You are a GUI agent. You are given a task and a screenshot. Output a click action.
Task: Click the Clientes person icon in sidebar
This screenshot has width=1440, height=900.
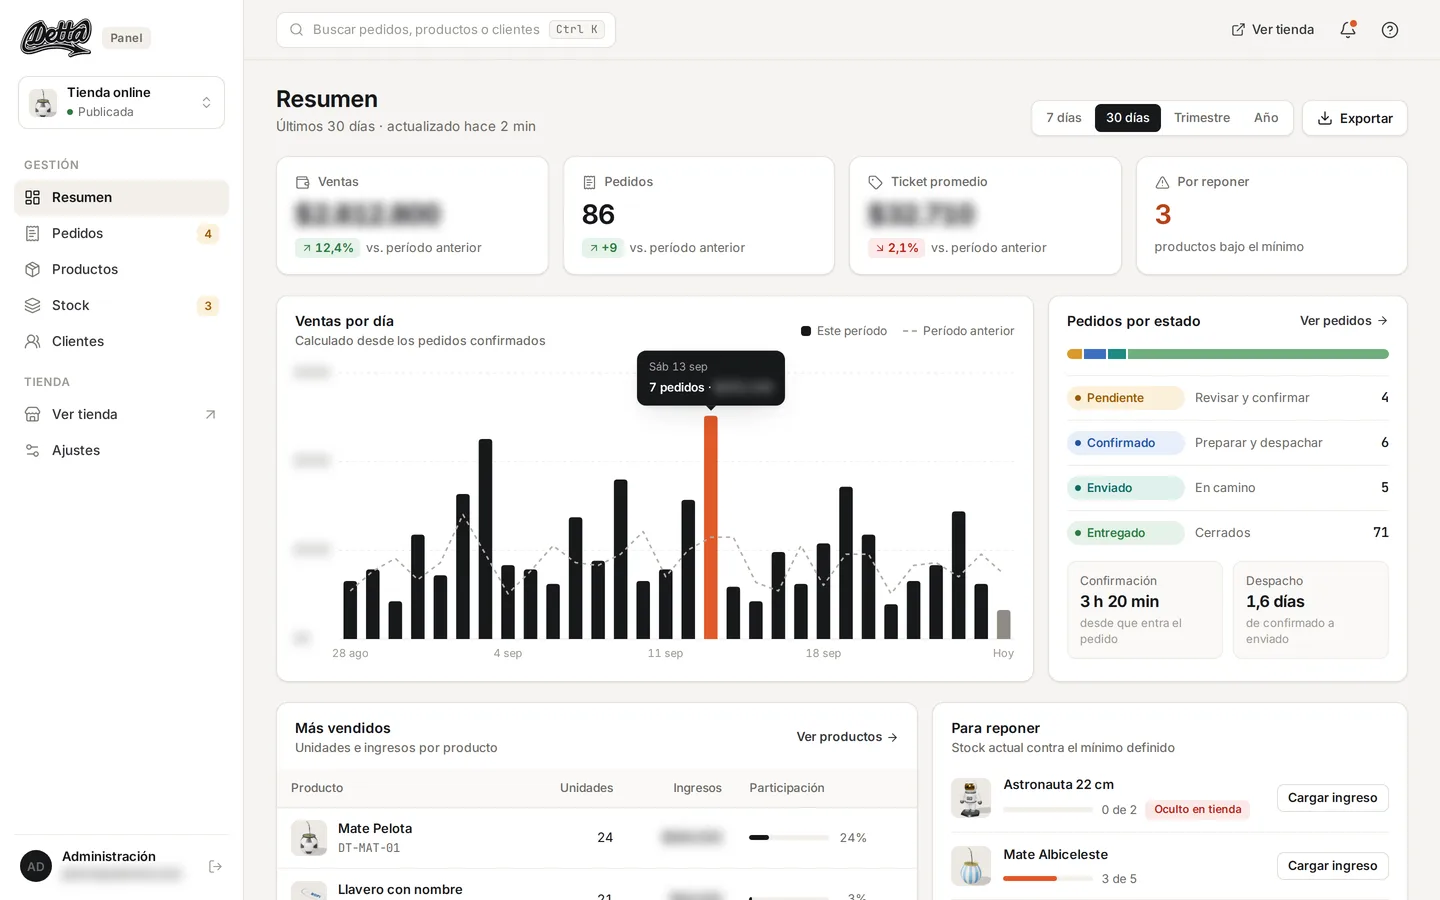pyautogui.click(x=33, y=342)
